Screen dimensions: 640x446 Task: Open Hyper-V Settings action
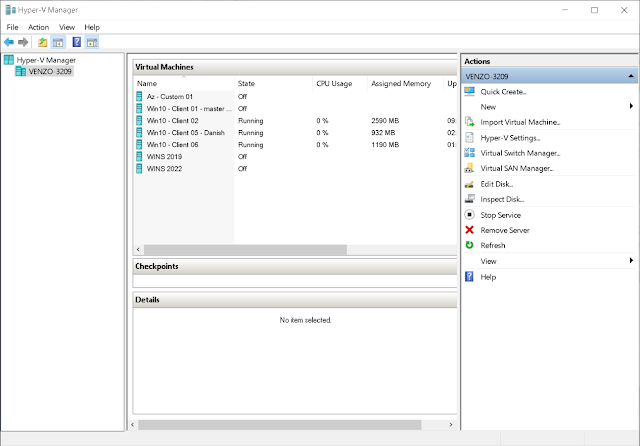point(510,138)
